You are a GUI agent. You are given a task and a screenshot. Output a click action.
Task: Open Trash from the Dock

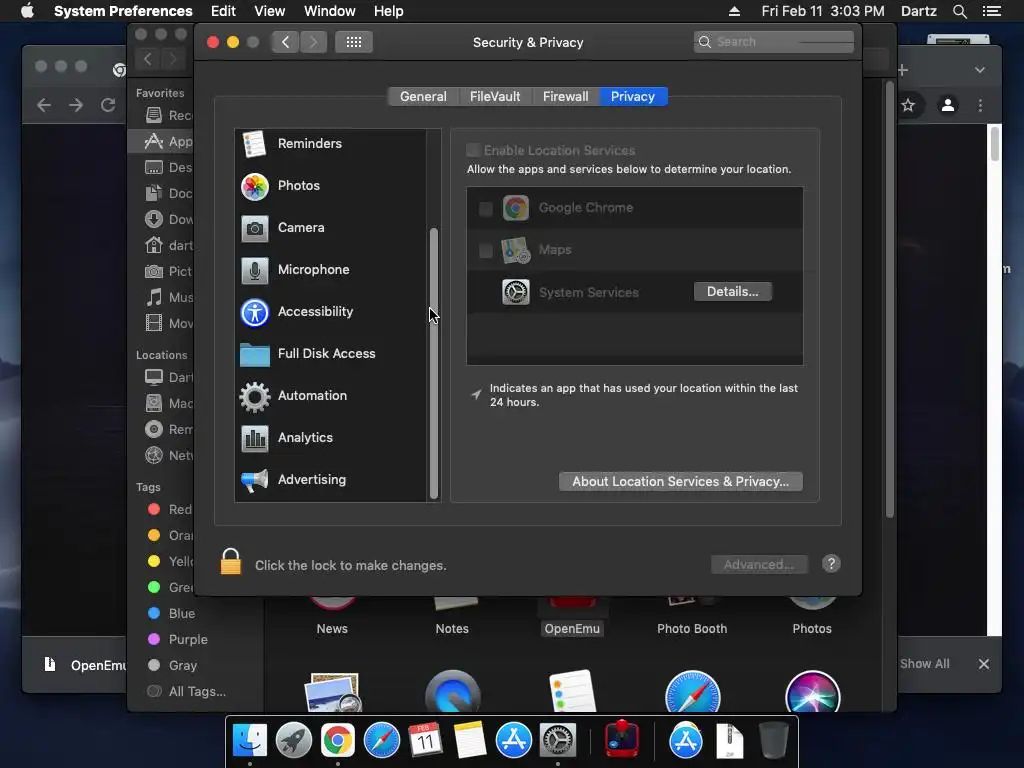[773, 740]
